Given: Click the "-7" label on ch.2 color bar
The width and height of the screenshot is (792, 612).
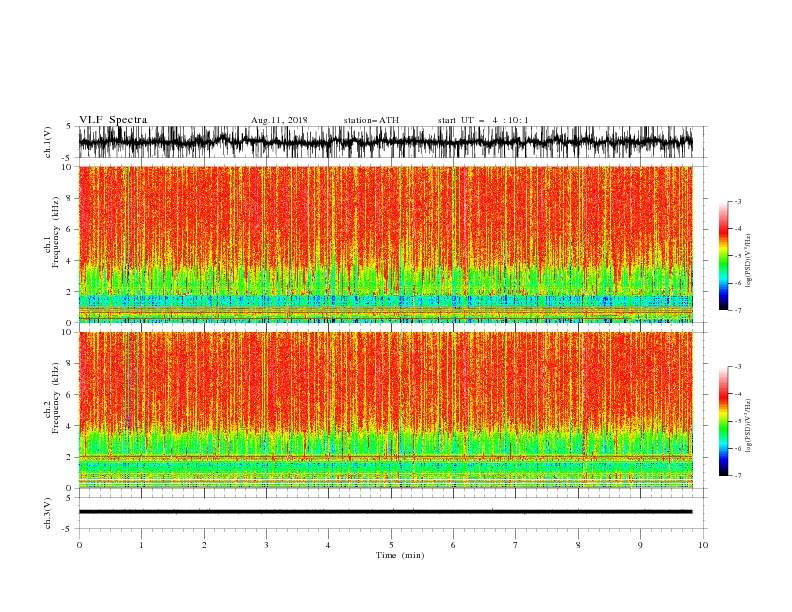Looking at the screenshot, I should [x=737, y=475].
